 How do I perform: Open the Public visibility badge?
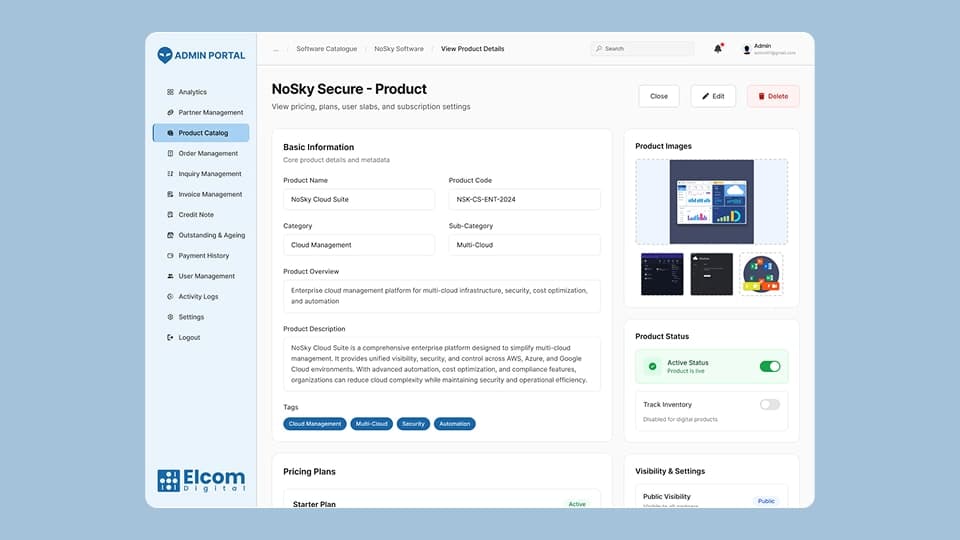765,501
